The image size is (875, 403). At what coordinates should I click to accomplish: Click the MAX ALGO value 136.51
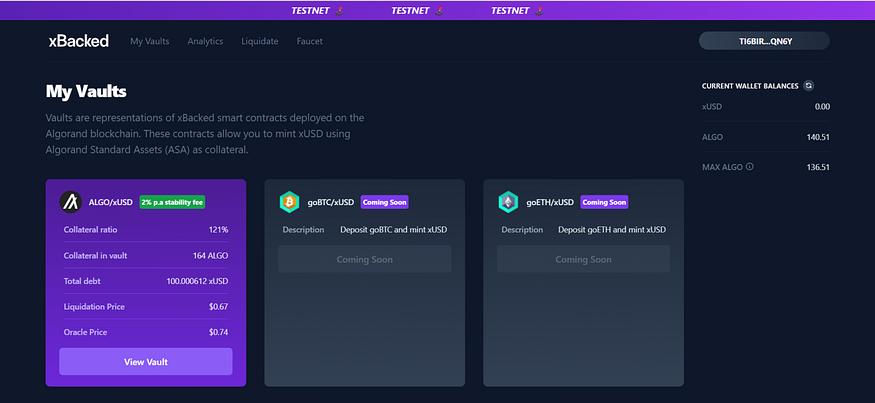coord(818,167)
